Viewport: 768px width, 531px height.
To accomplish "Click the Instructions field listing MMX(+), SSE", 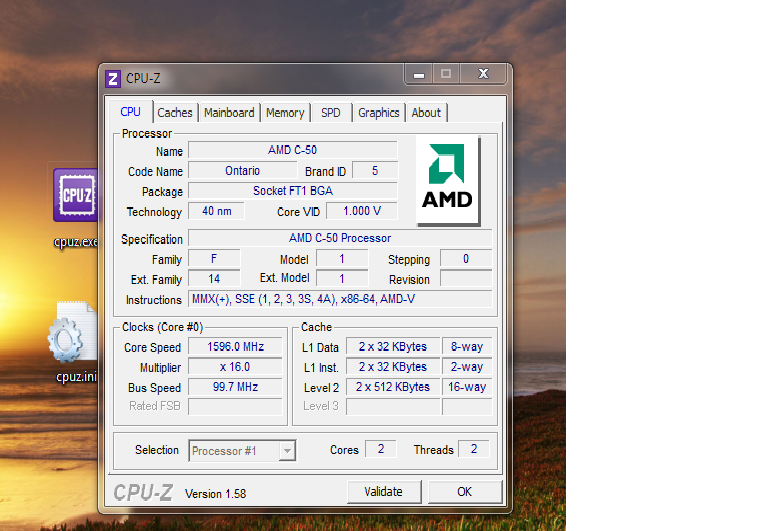I will coord(340,299).
